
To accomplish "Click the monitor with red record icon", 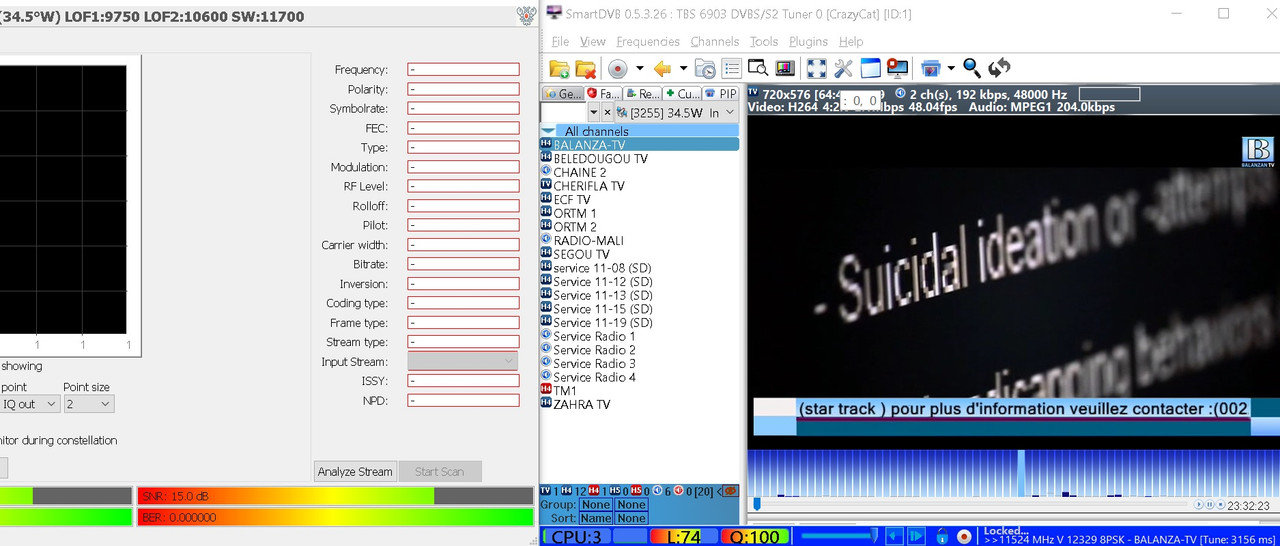I will click(x=897, y=68).
